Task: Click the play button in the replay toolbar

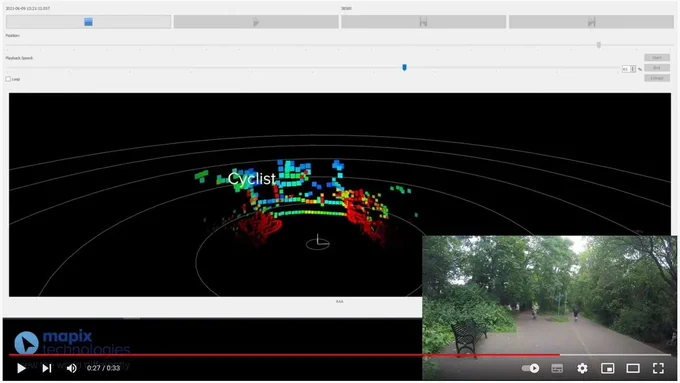Action: 256,22
